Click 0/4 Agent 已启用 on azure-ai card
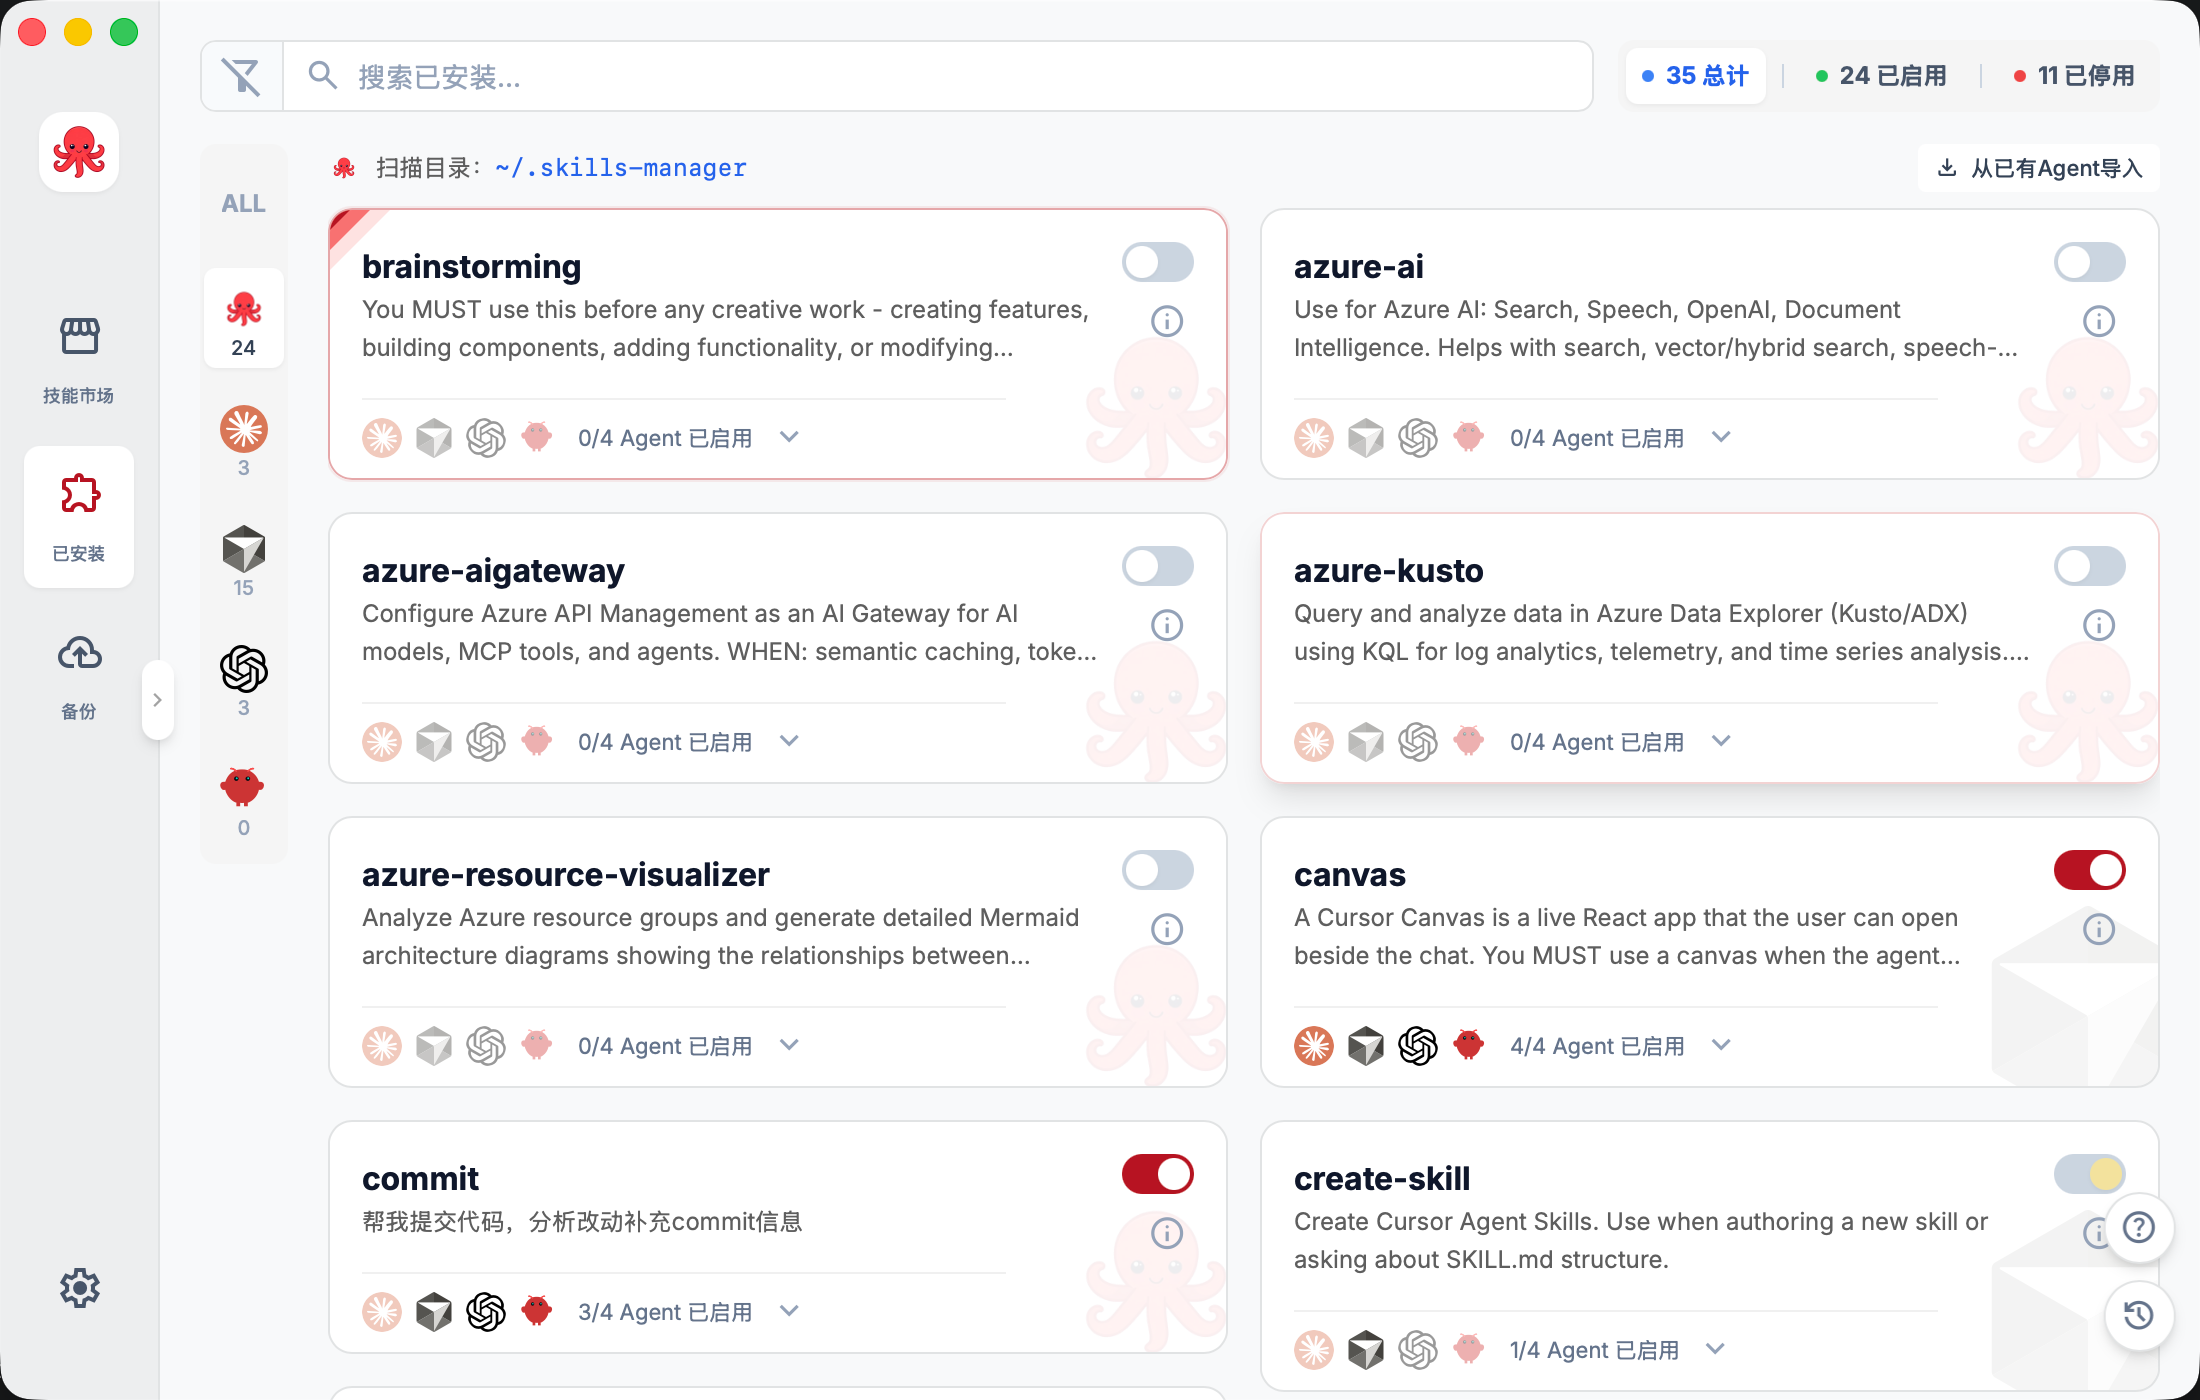Image resolution: width=2200 pixels, height=1400 pixels. (x=1597, y=438)
